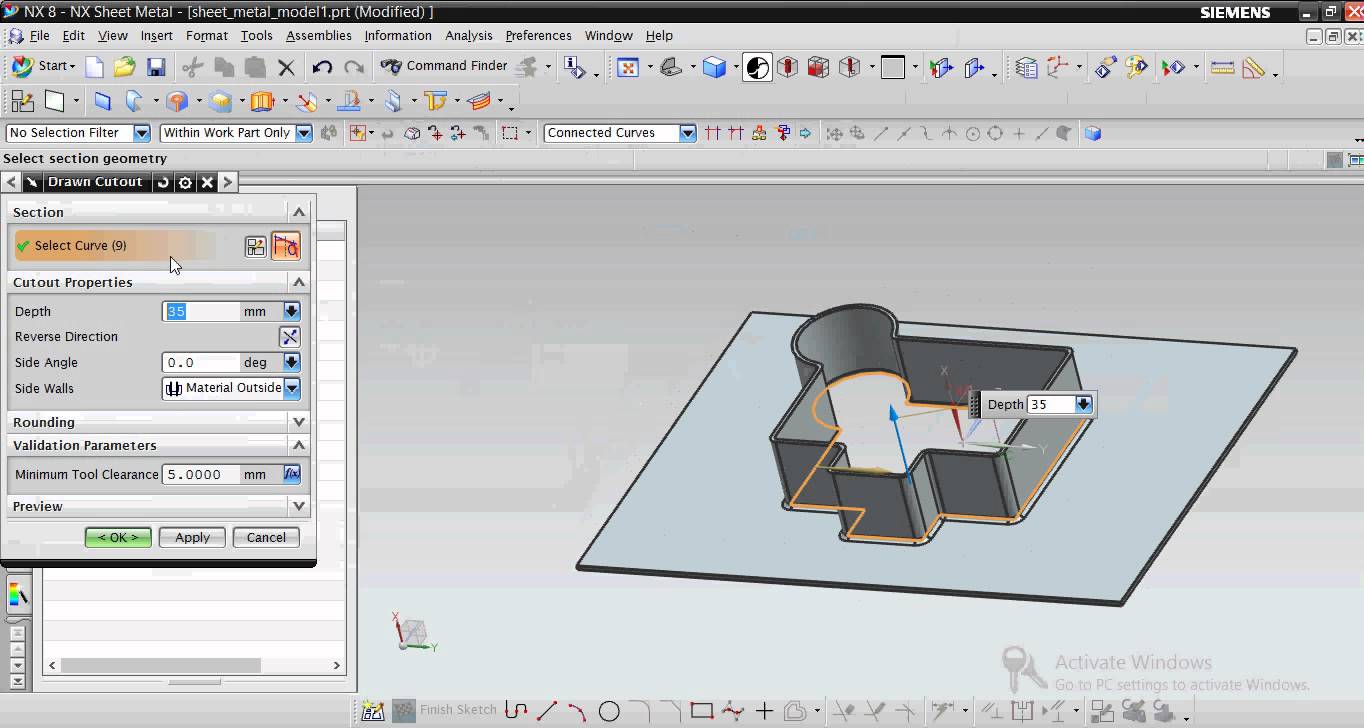Open the on-screen Depth arrow dropdown
This screenshot has width=1364, height=728.
point(1083,404)
